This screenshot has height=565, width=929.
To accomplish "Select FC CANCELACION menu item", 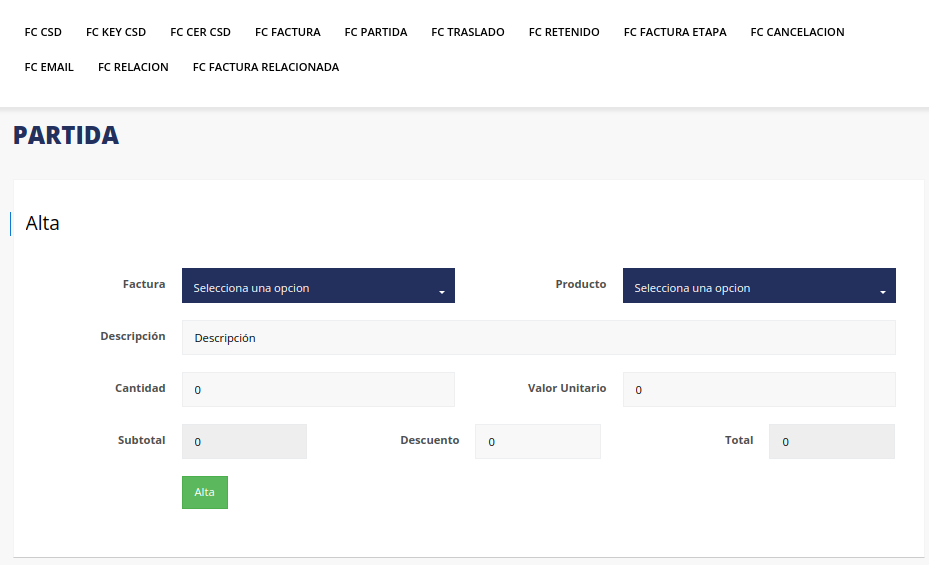I will tap(797, 32).
